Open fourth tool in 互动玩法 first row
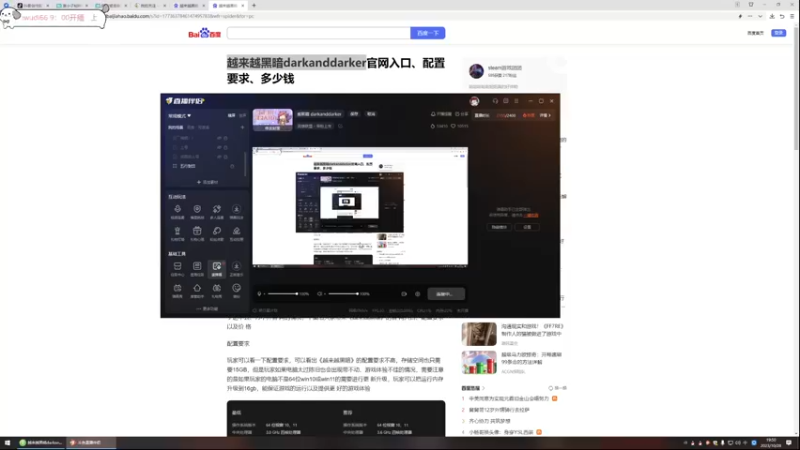Screen dimensions: 800x450 pyautogui.click(x=236, y=212)
